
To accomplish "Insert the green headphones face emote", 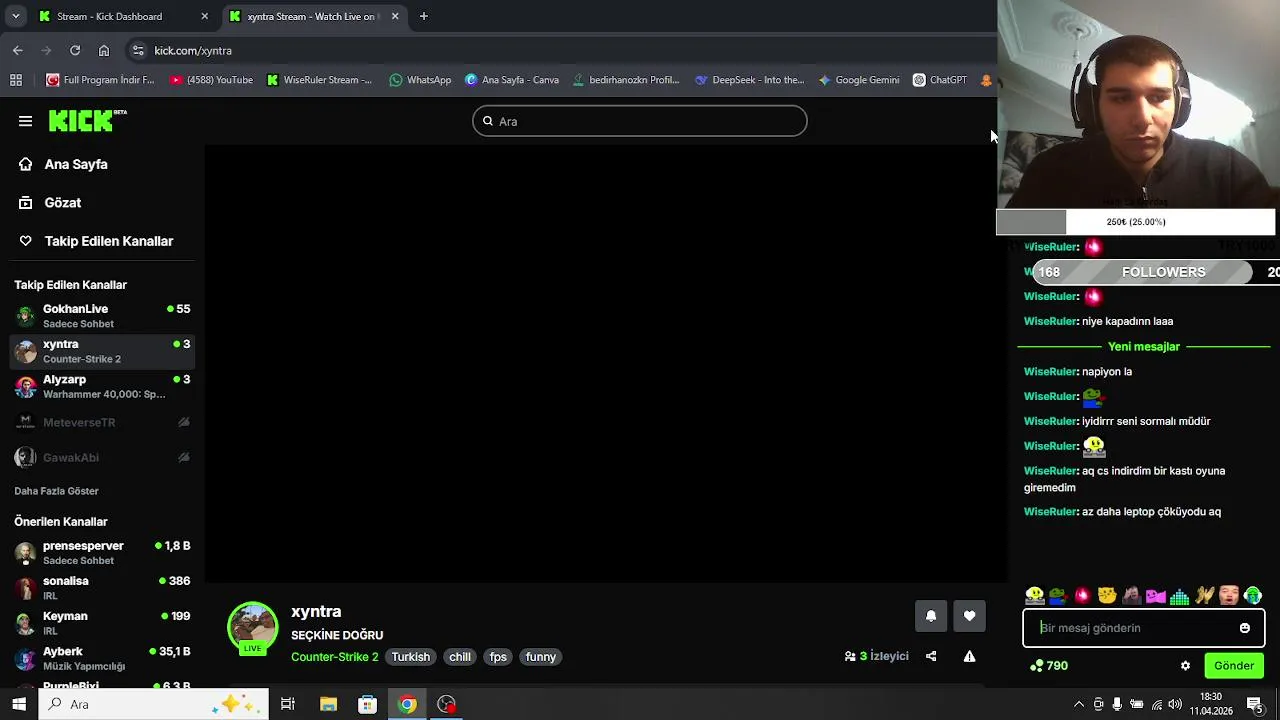I will tap(1252, 596).
